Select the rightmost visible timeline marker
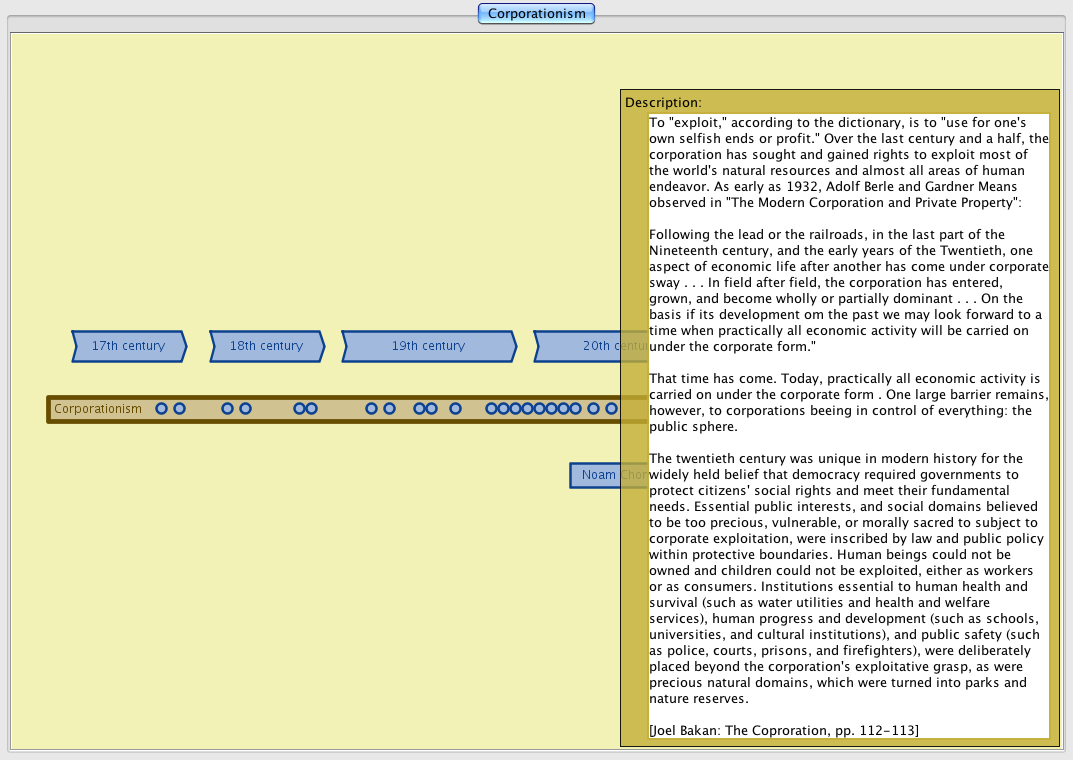1073x760 pixels. click(x=611, y=409)
